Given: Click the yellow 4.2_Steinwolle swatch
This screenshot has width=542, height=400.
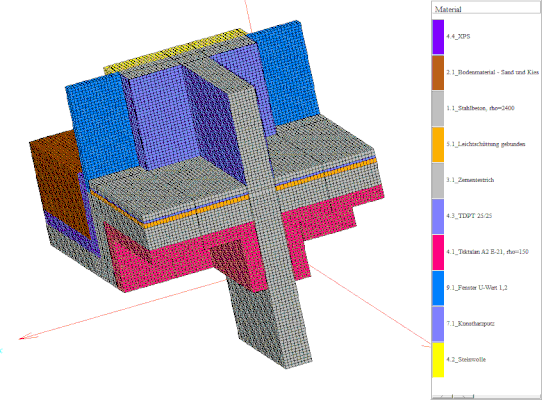Looking at the screenshot, I should [438, 360].
